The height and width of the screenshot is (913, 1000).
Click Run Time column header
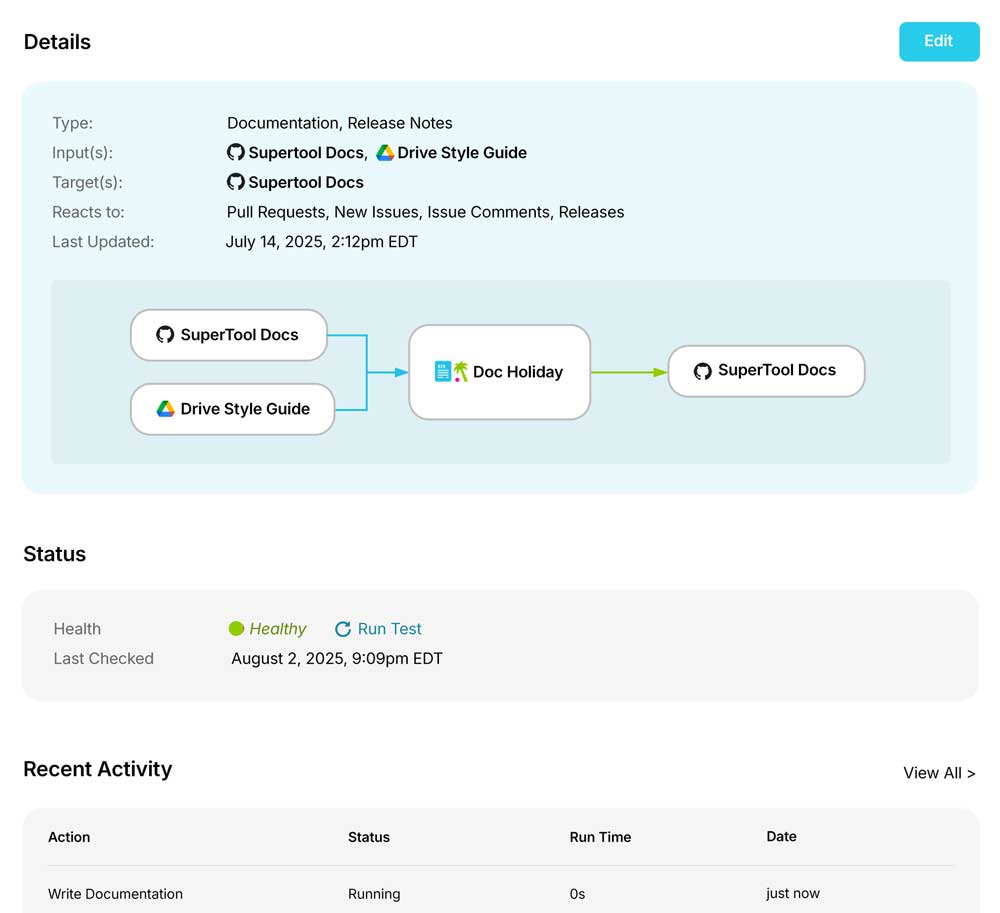click(600, 837)
